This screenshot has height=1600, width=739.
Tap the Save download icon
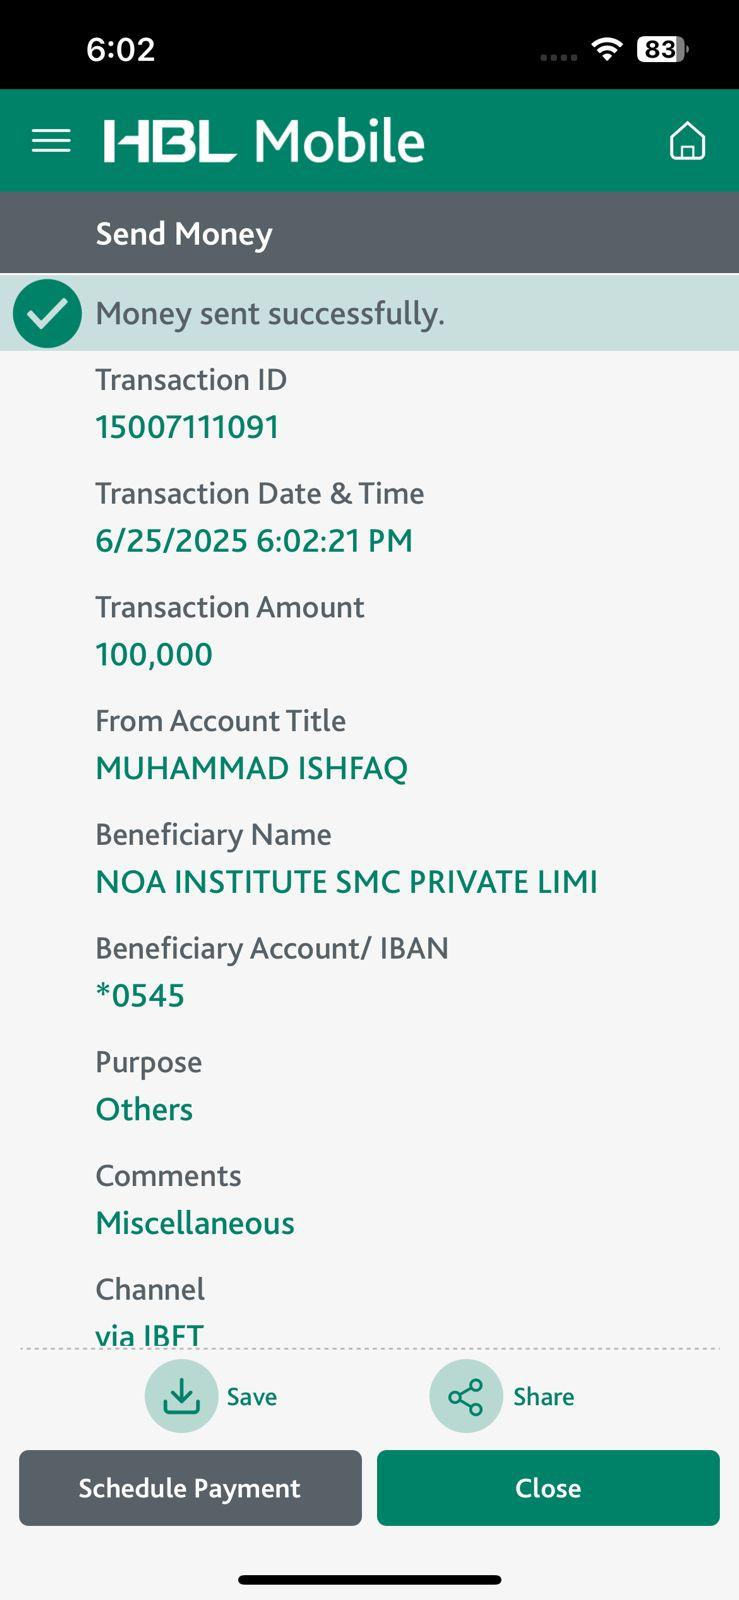pos(181,1396)
